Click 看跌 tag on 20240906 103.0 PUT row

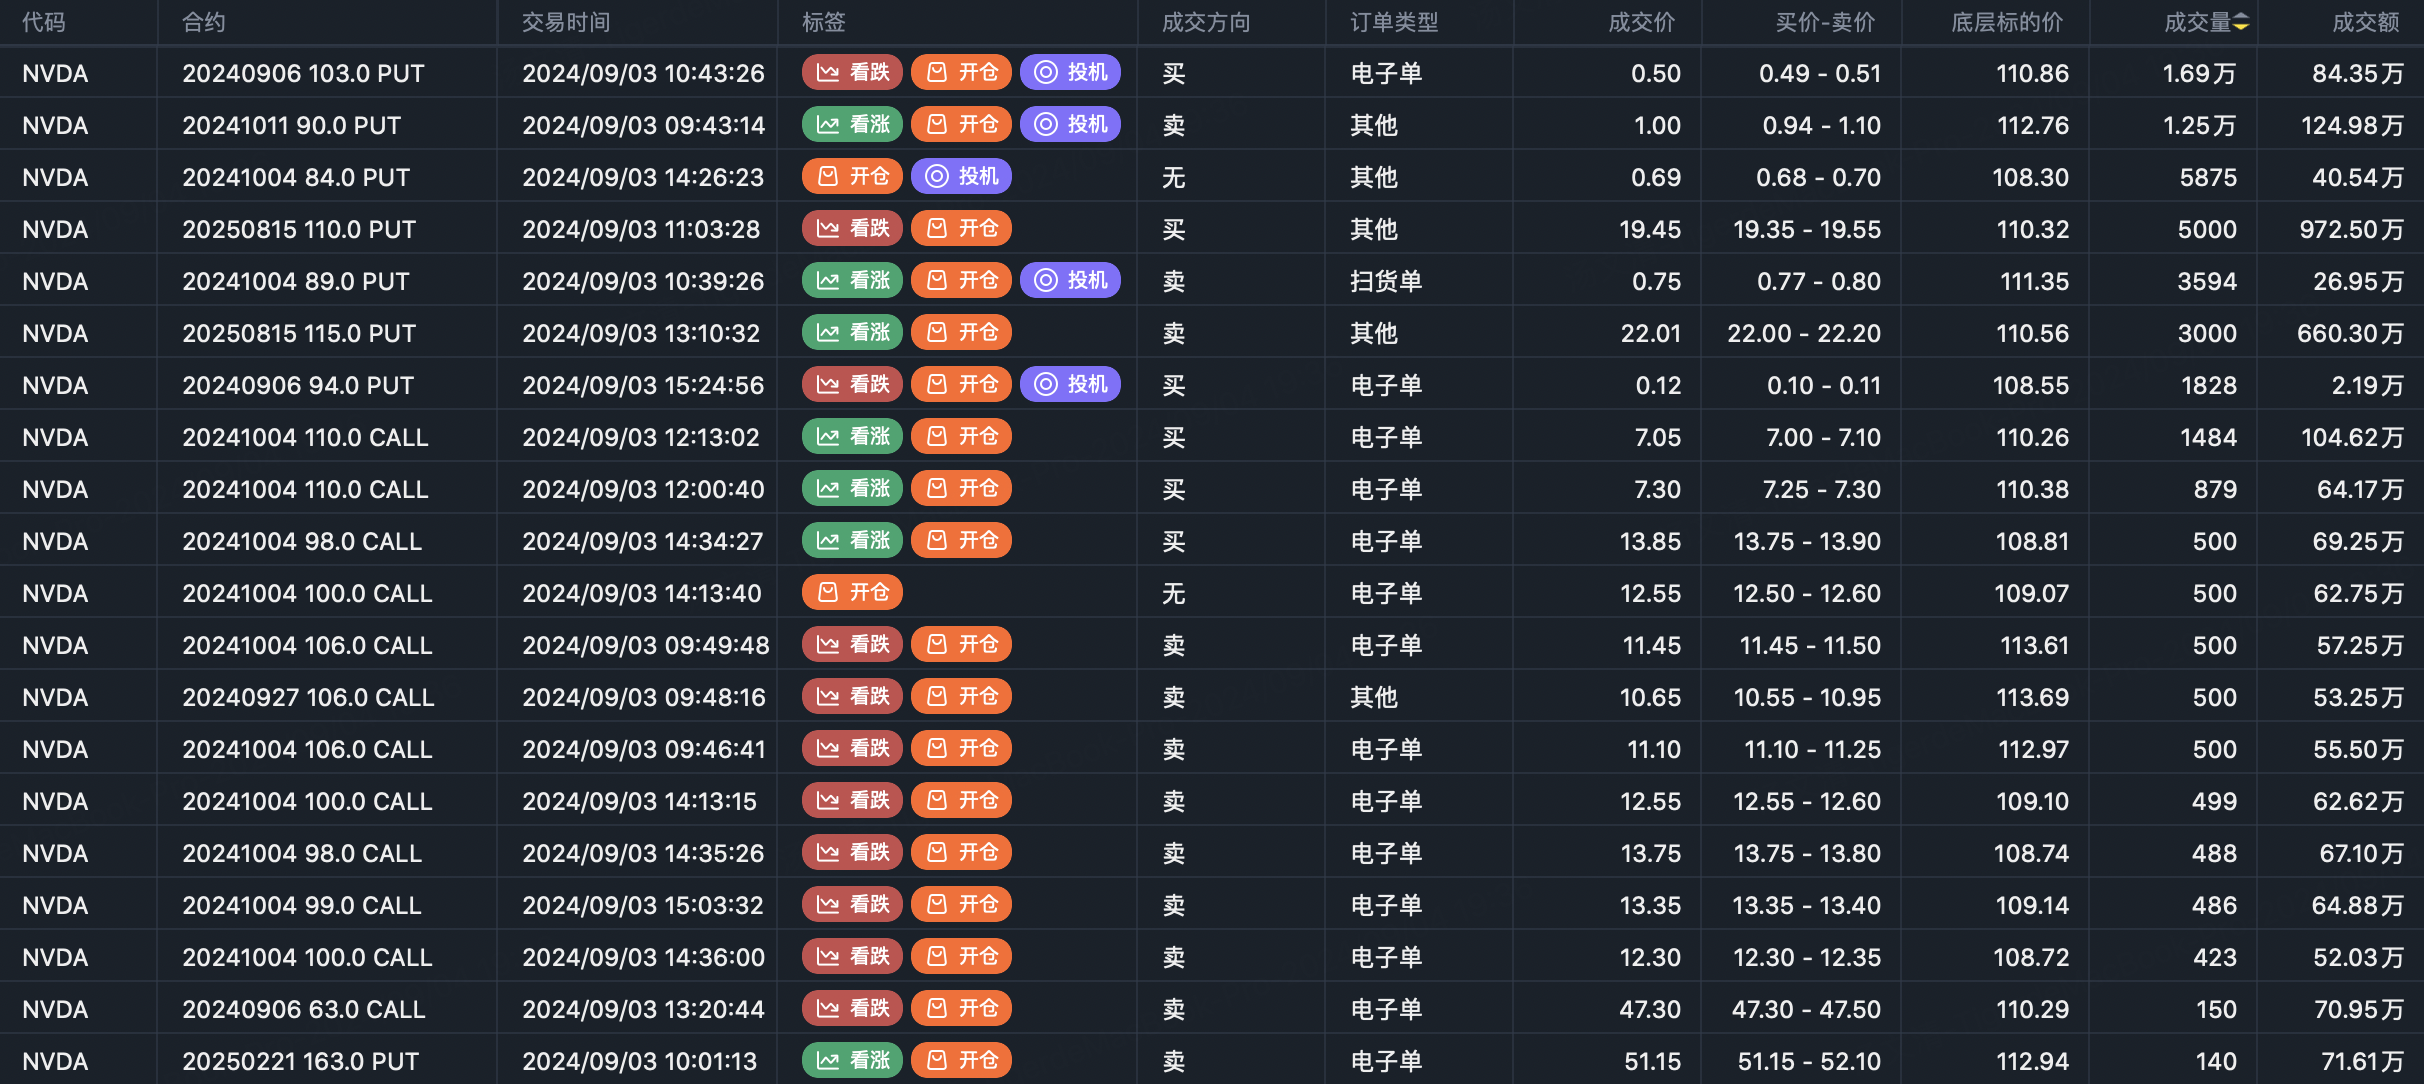pyautogui.click(x=853, y=72)
